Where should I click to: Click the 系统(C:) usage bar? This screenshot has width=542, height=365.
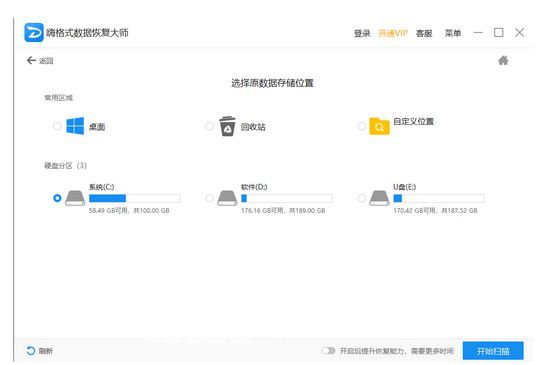click(134, 198)
